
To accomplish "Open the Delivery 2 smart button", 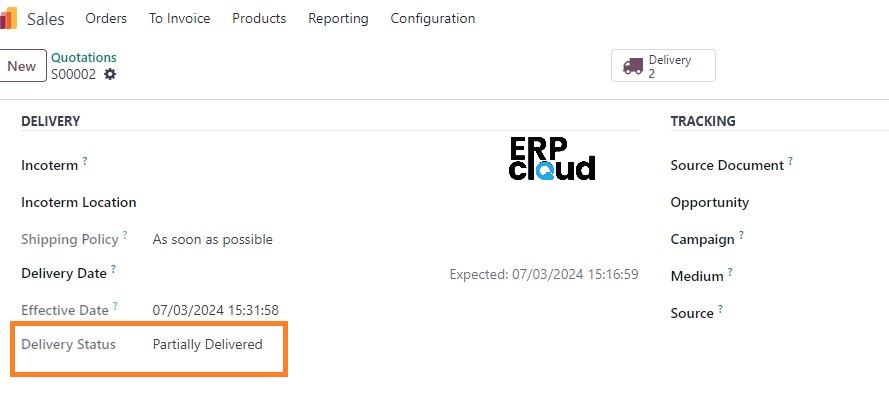I will [663, 66].
